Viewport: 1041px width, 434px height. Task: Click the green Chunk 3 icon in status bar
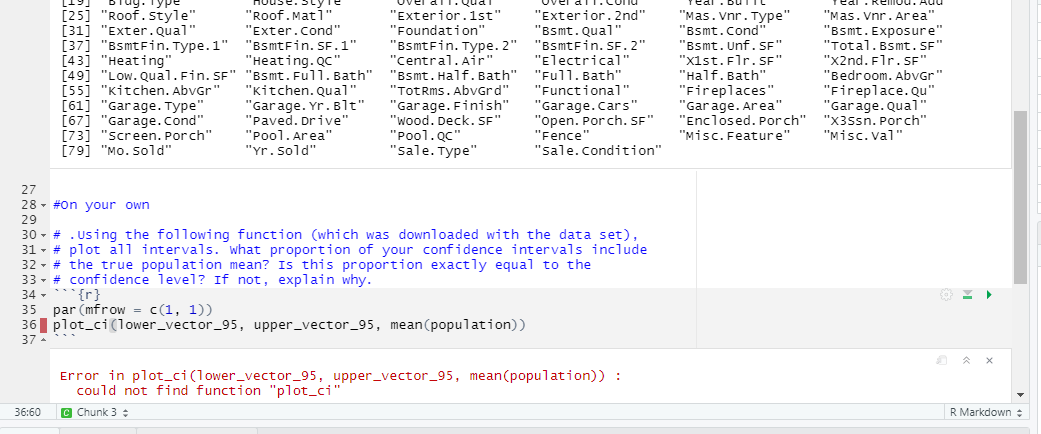tap(66, 413)
